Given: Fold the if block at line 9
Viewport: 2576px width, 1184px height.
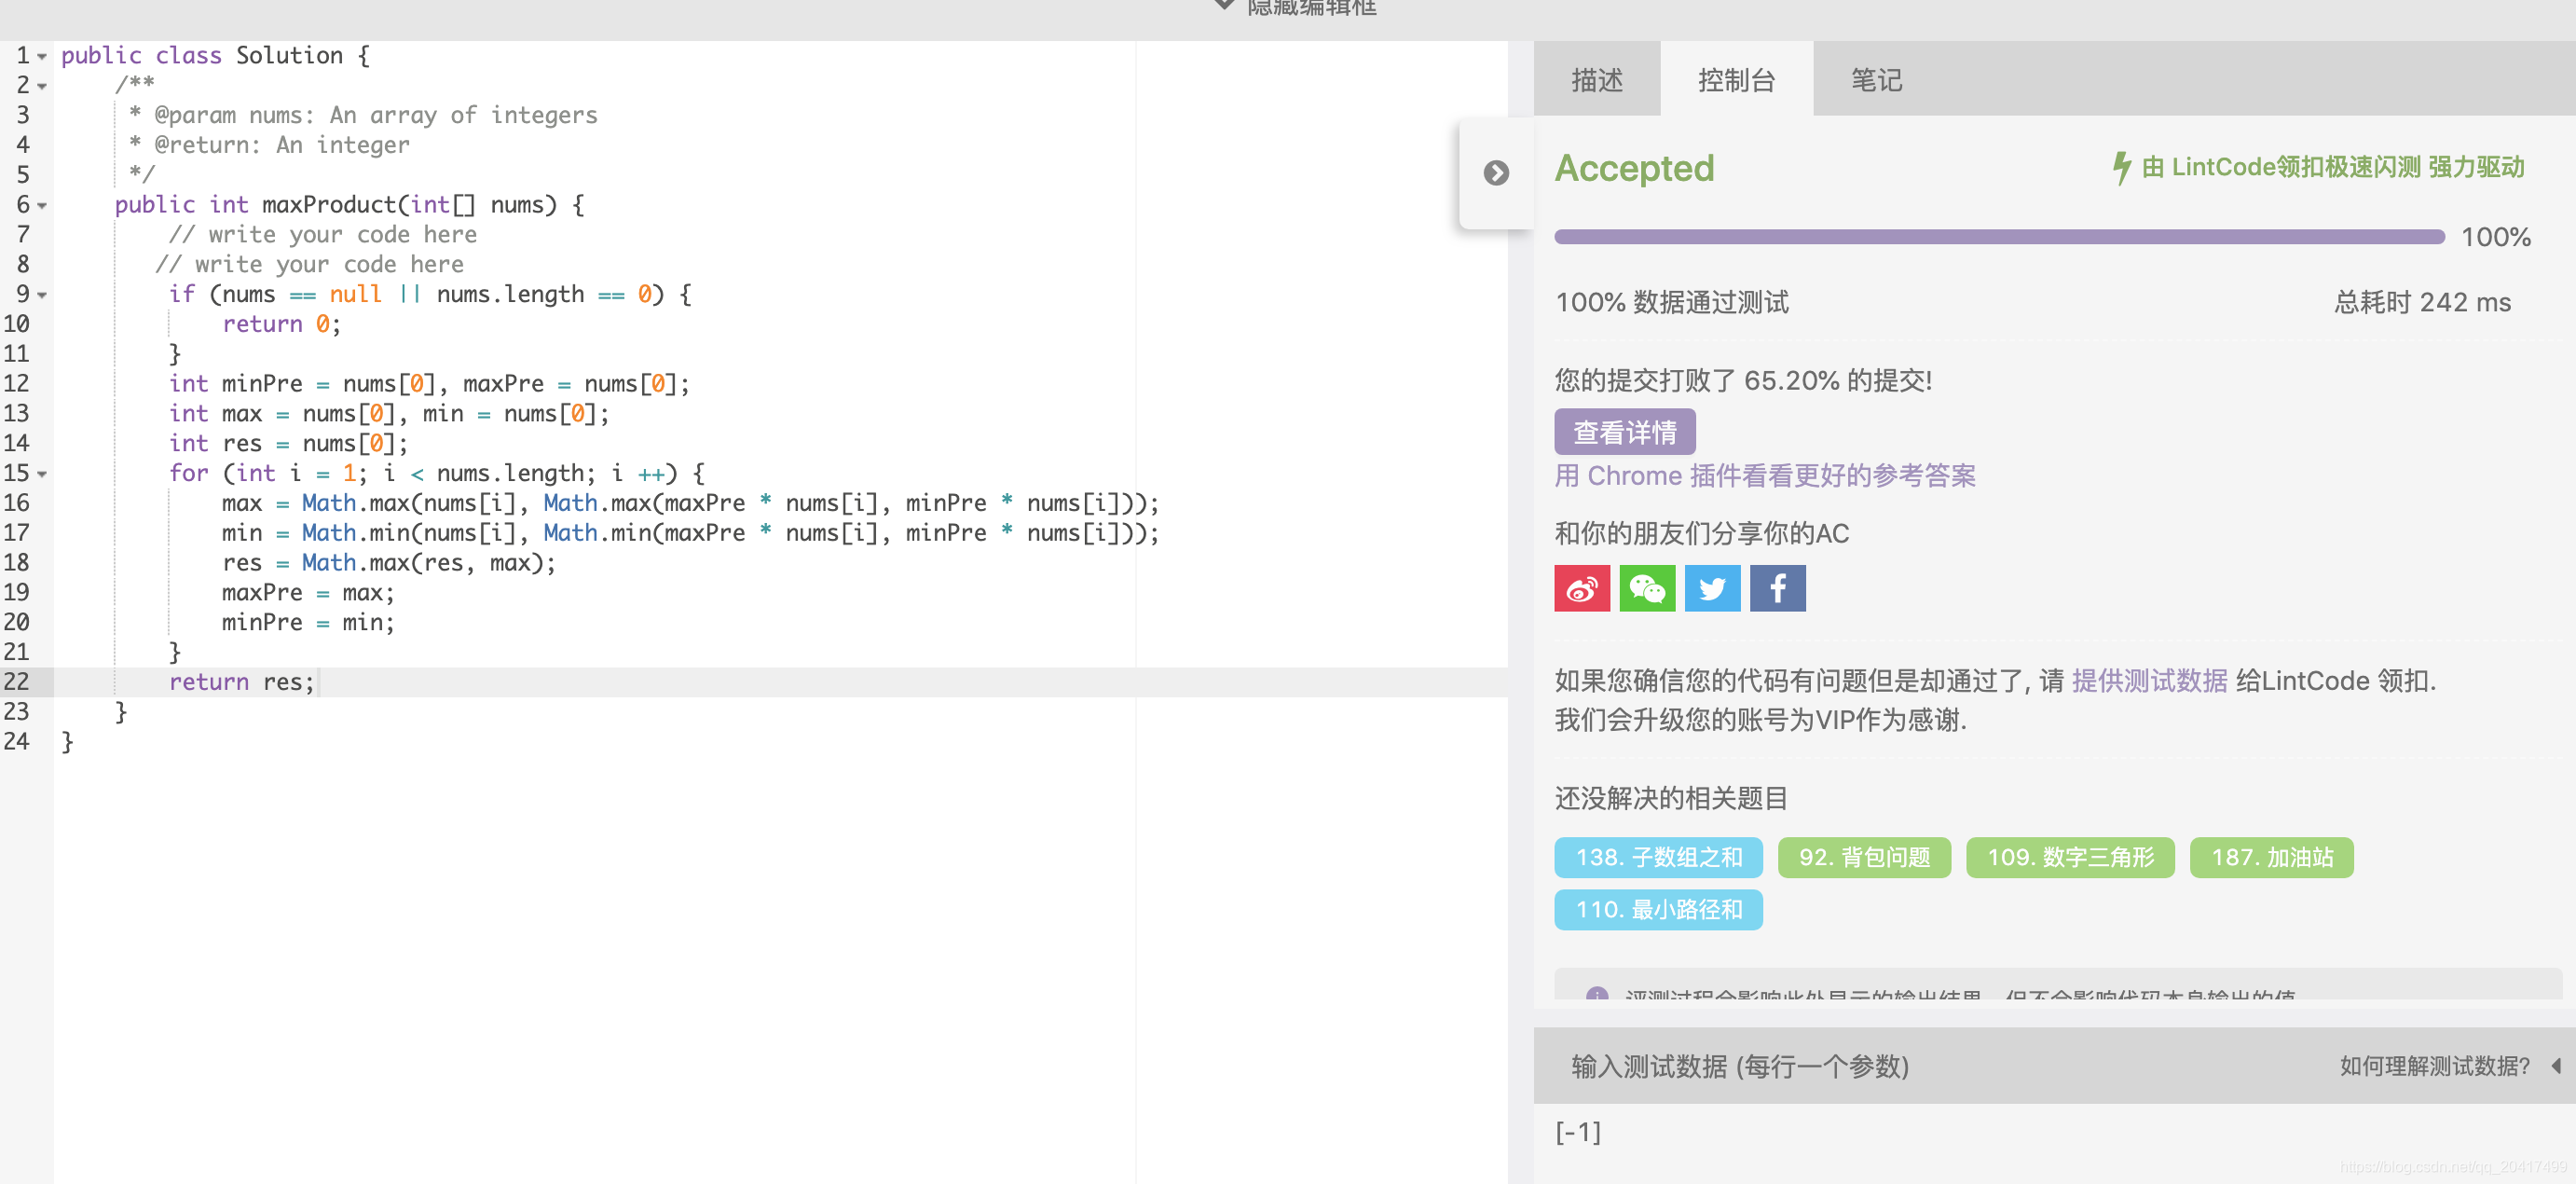Looking at the screenshot, I should tap(43, 295).
